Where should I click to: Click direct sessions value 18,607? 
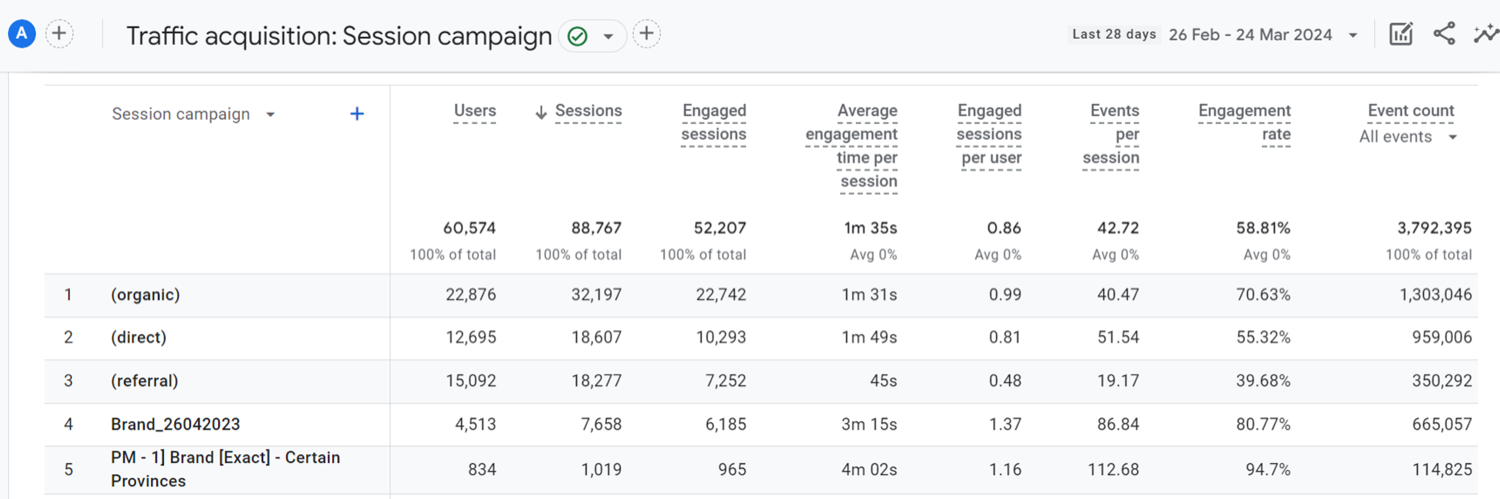pyautogui.click(x=596, y=338)
